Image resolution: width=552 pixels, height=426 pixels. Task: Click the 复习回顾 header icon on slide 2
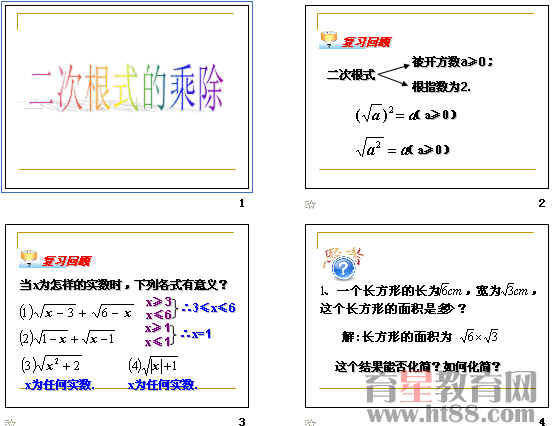tap(329, 40)
